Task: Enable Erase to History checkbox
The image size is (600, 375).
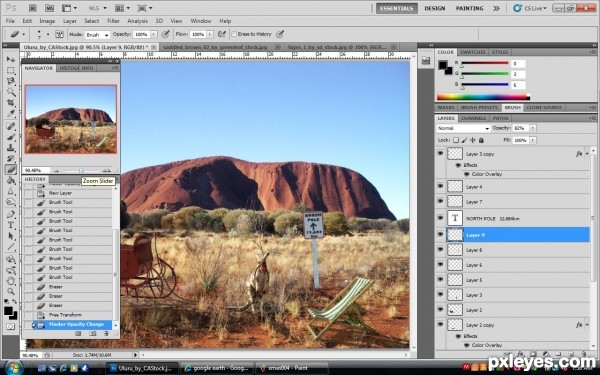Action: (x=234, y=34)
